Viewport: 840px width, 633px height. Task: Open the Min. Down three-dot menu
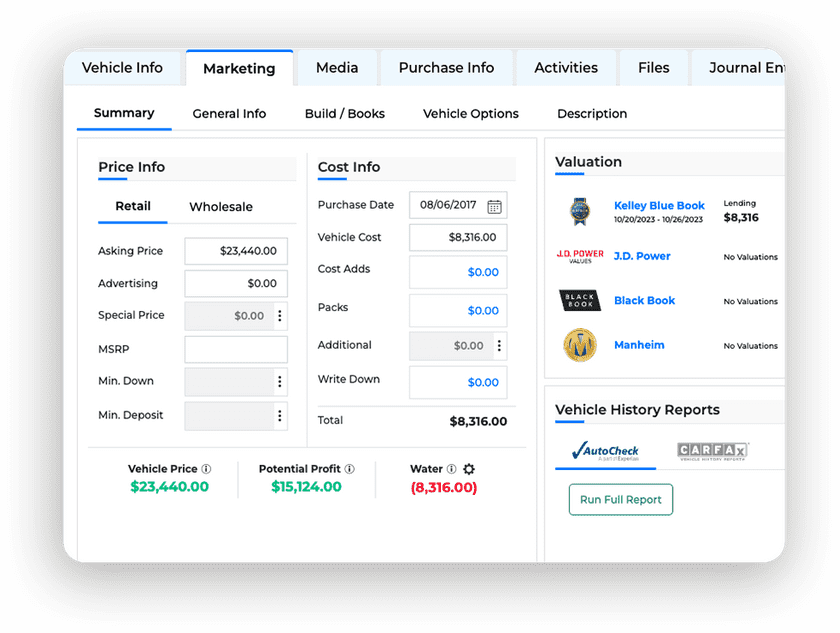(x=280, y=382)
